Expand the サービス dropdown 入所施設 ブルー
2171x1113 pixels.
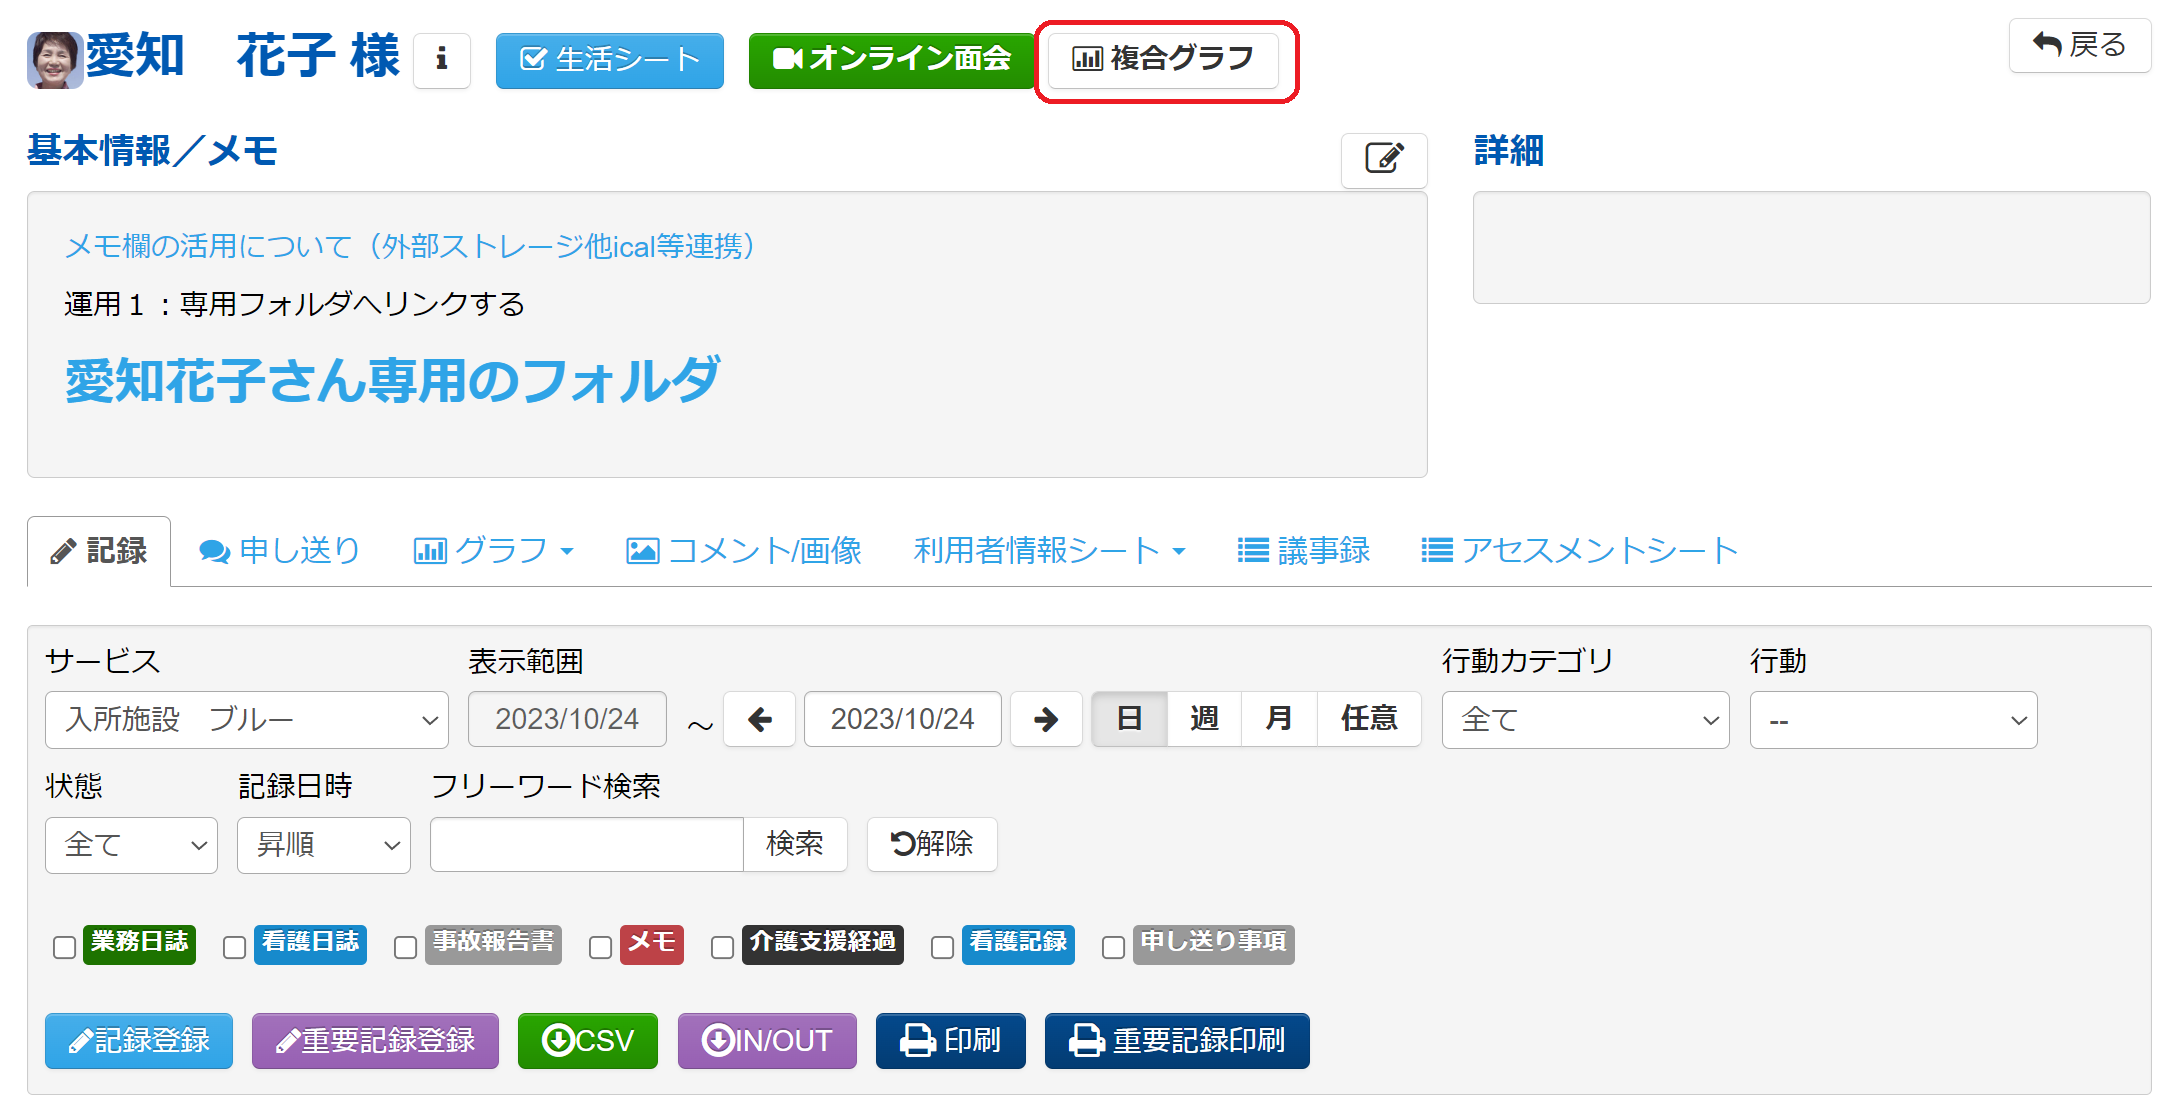pyautogui.click(x=246, y=719)
